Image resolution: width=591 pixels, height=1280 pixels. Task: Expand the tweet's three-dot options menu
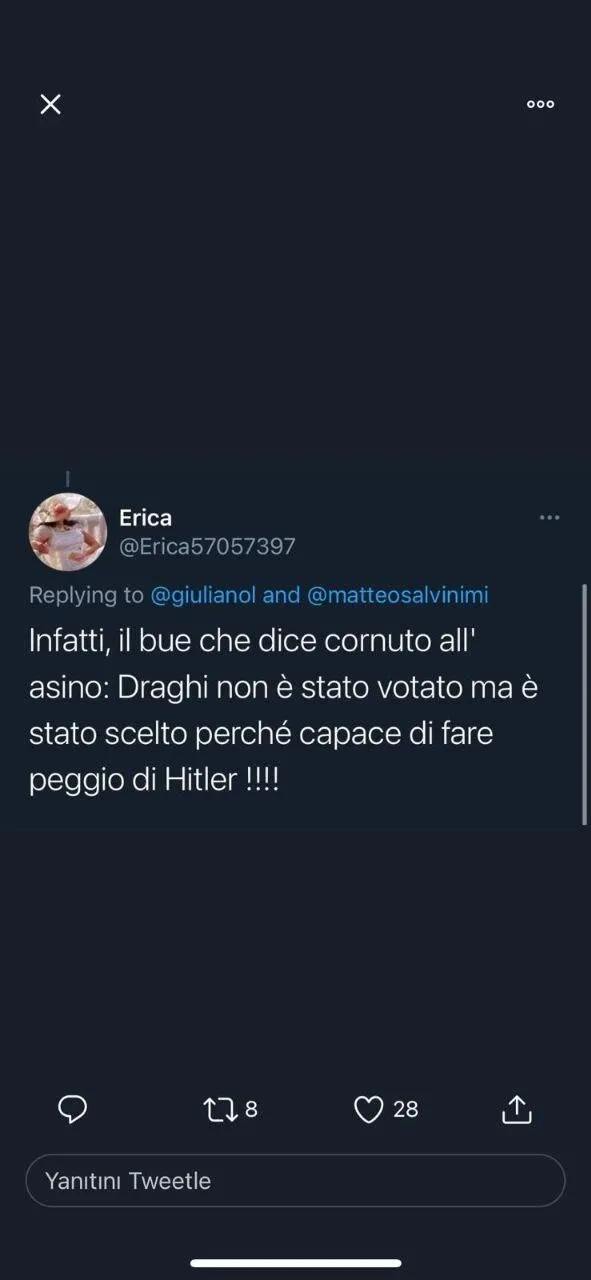tap(549, 518)
